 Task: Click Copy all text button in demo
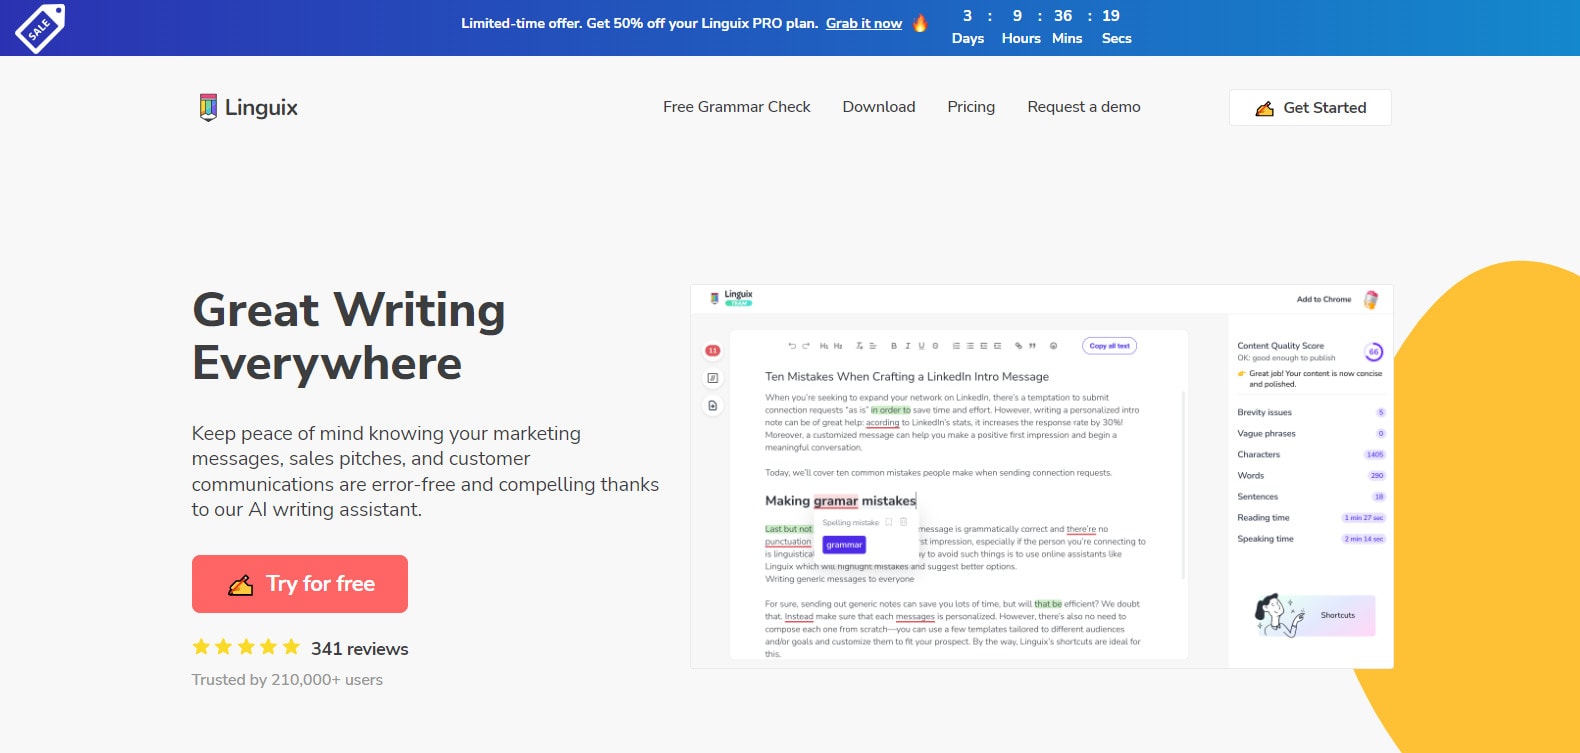[x=1110, y=346]
